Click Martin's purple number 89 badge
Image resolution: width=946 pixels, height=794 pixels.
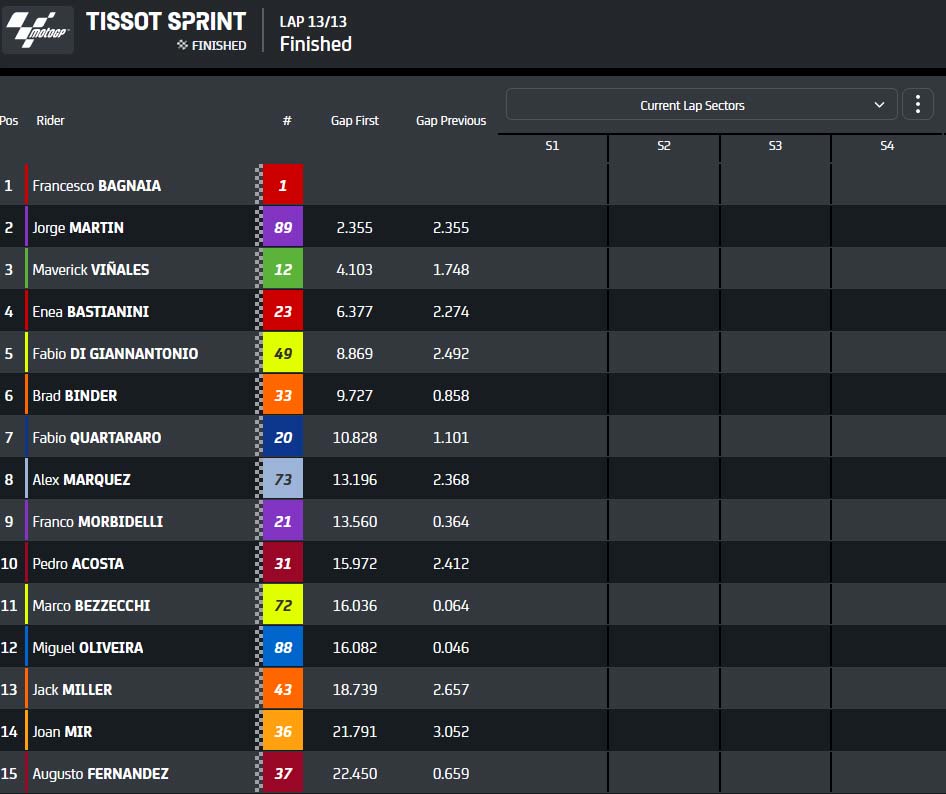pyautogui.click(x=283, y=227)
